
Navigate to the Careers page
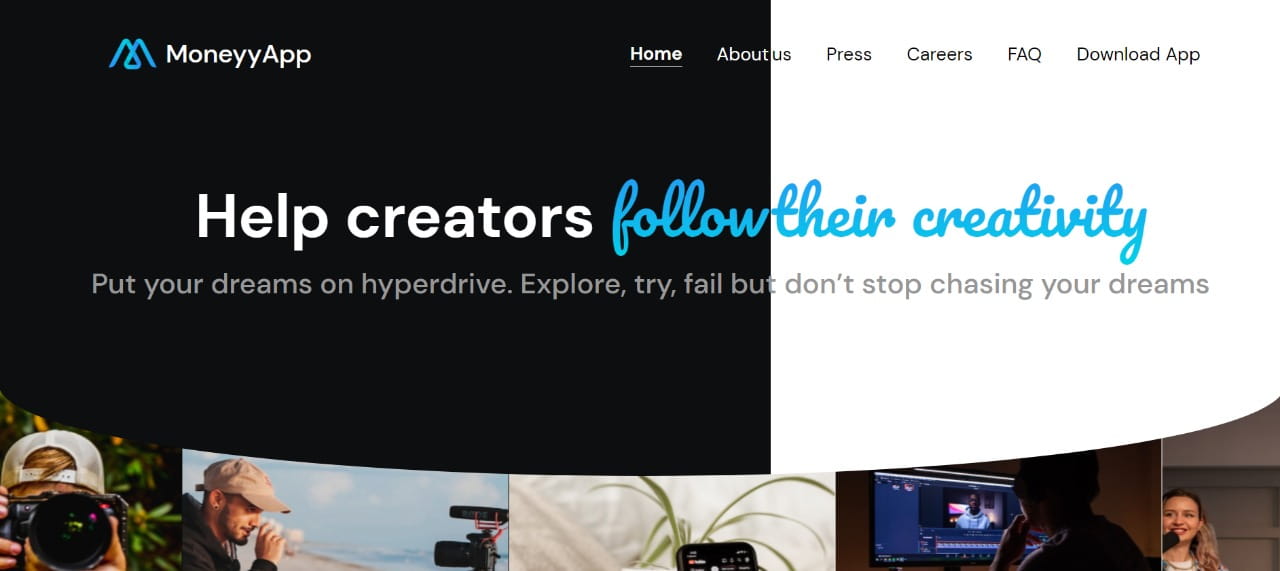[x=939, y=54]
